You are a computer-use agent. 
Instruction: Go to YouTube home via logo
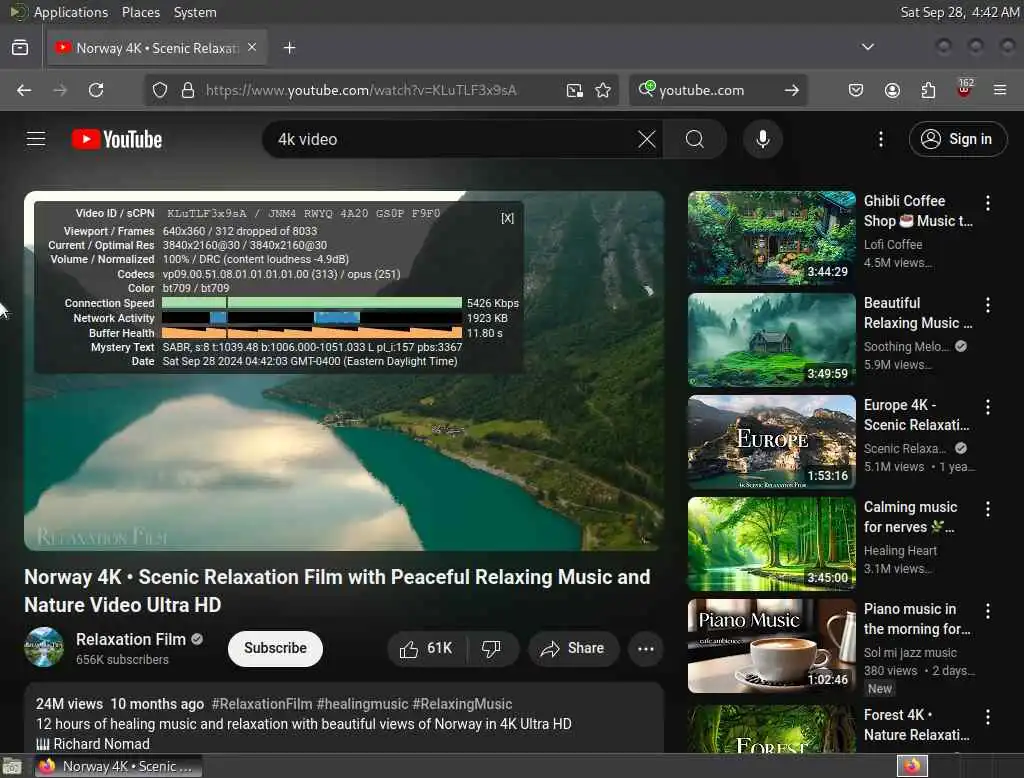coord(117,139)
